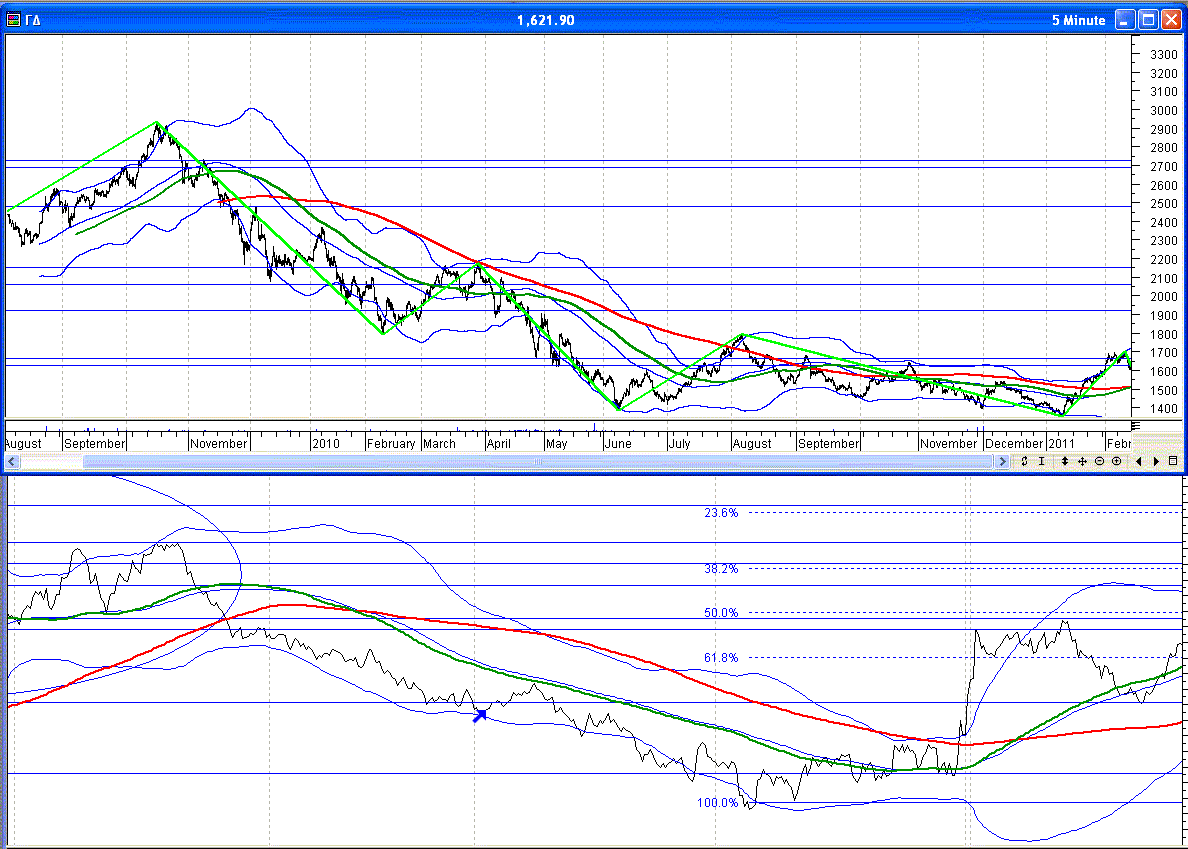The width and height of the screenshot is (1188, 849).
Task: Maximize the chart window
Action: (1148, 20)
